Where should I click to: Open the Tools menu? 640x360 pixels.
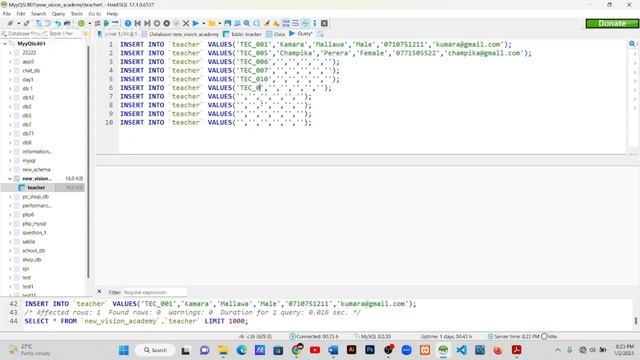pos(77,14)
